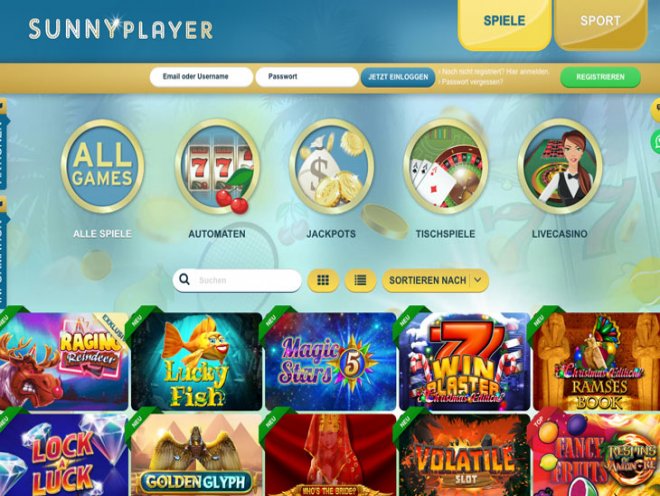Image resolution: width=660 pixels, height=496 pixels.
Task: Choose the Tischspiele roulette and cards icon
Action: [445, 166]
